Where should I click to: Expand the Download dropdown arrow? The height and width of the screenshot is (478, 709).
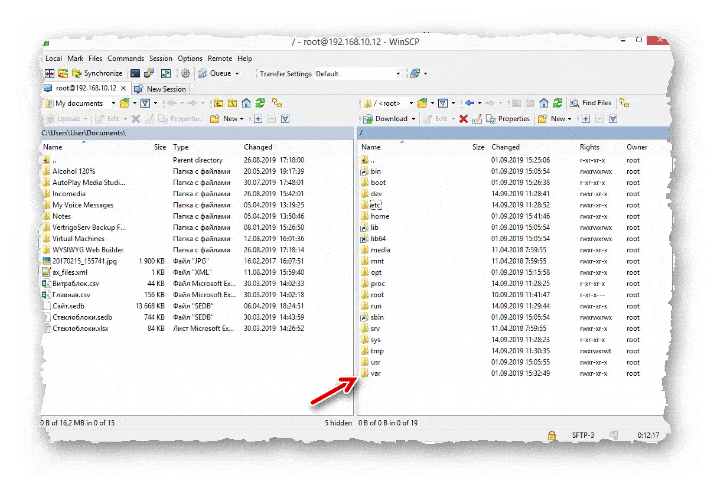click(413, 119)
